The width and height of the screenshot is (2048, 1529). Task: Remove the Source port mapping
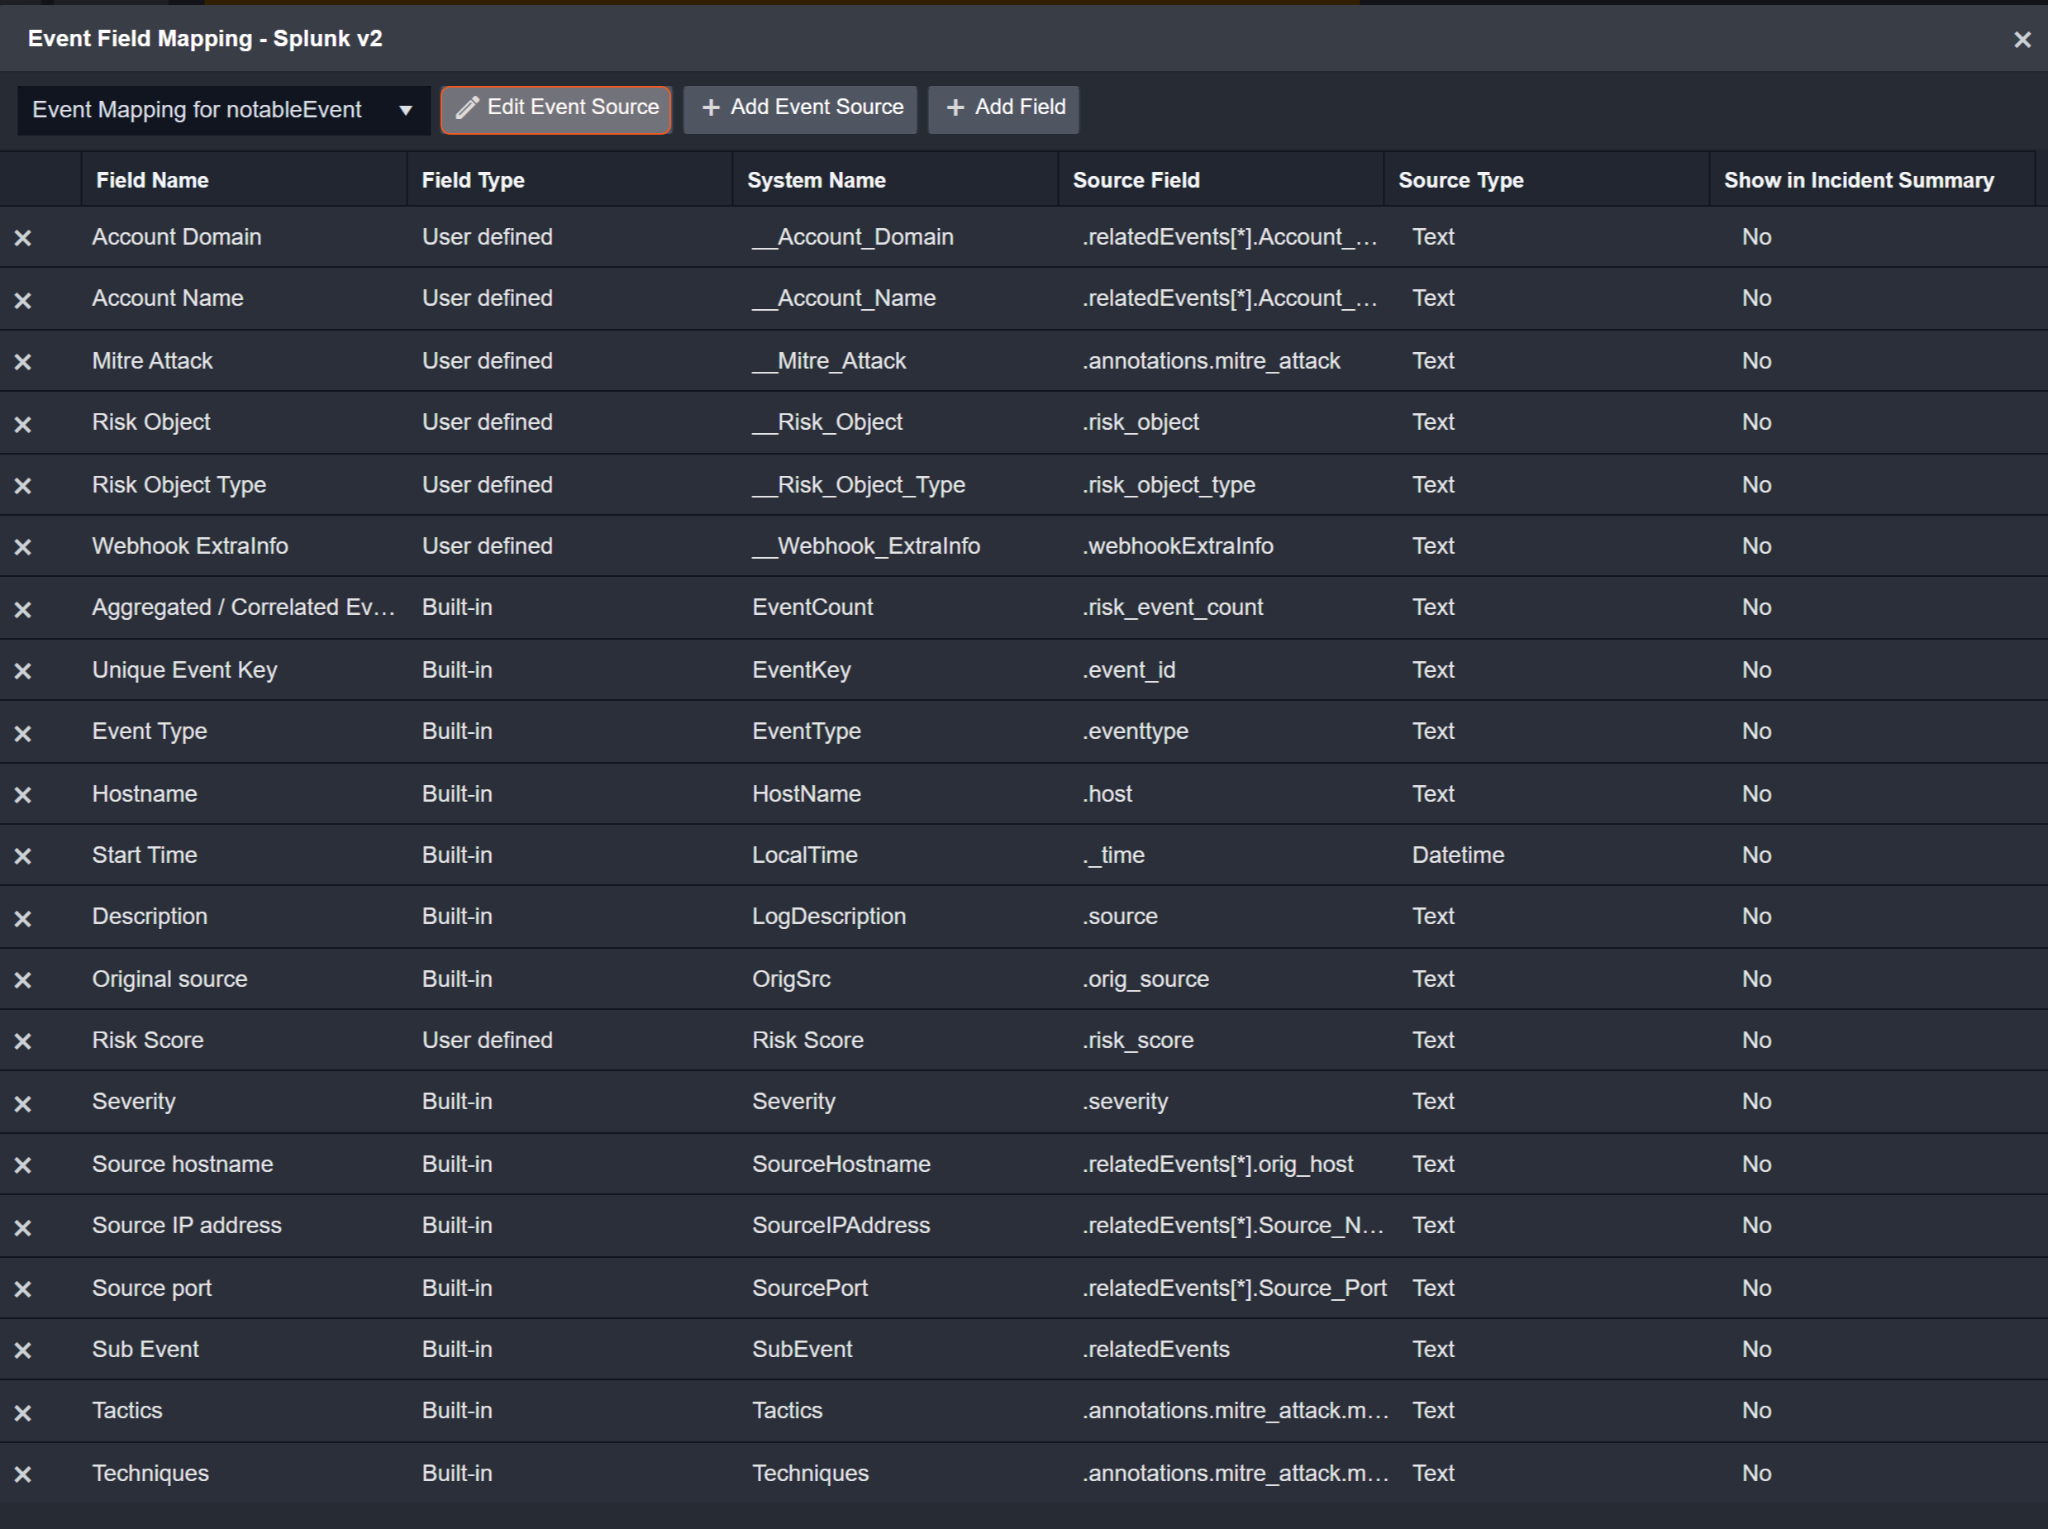pos(23,1289)
